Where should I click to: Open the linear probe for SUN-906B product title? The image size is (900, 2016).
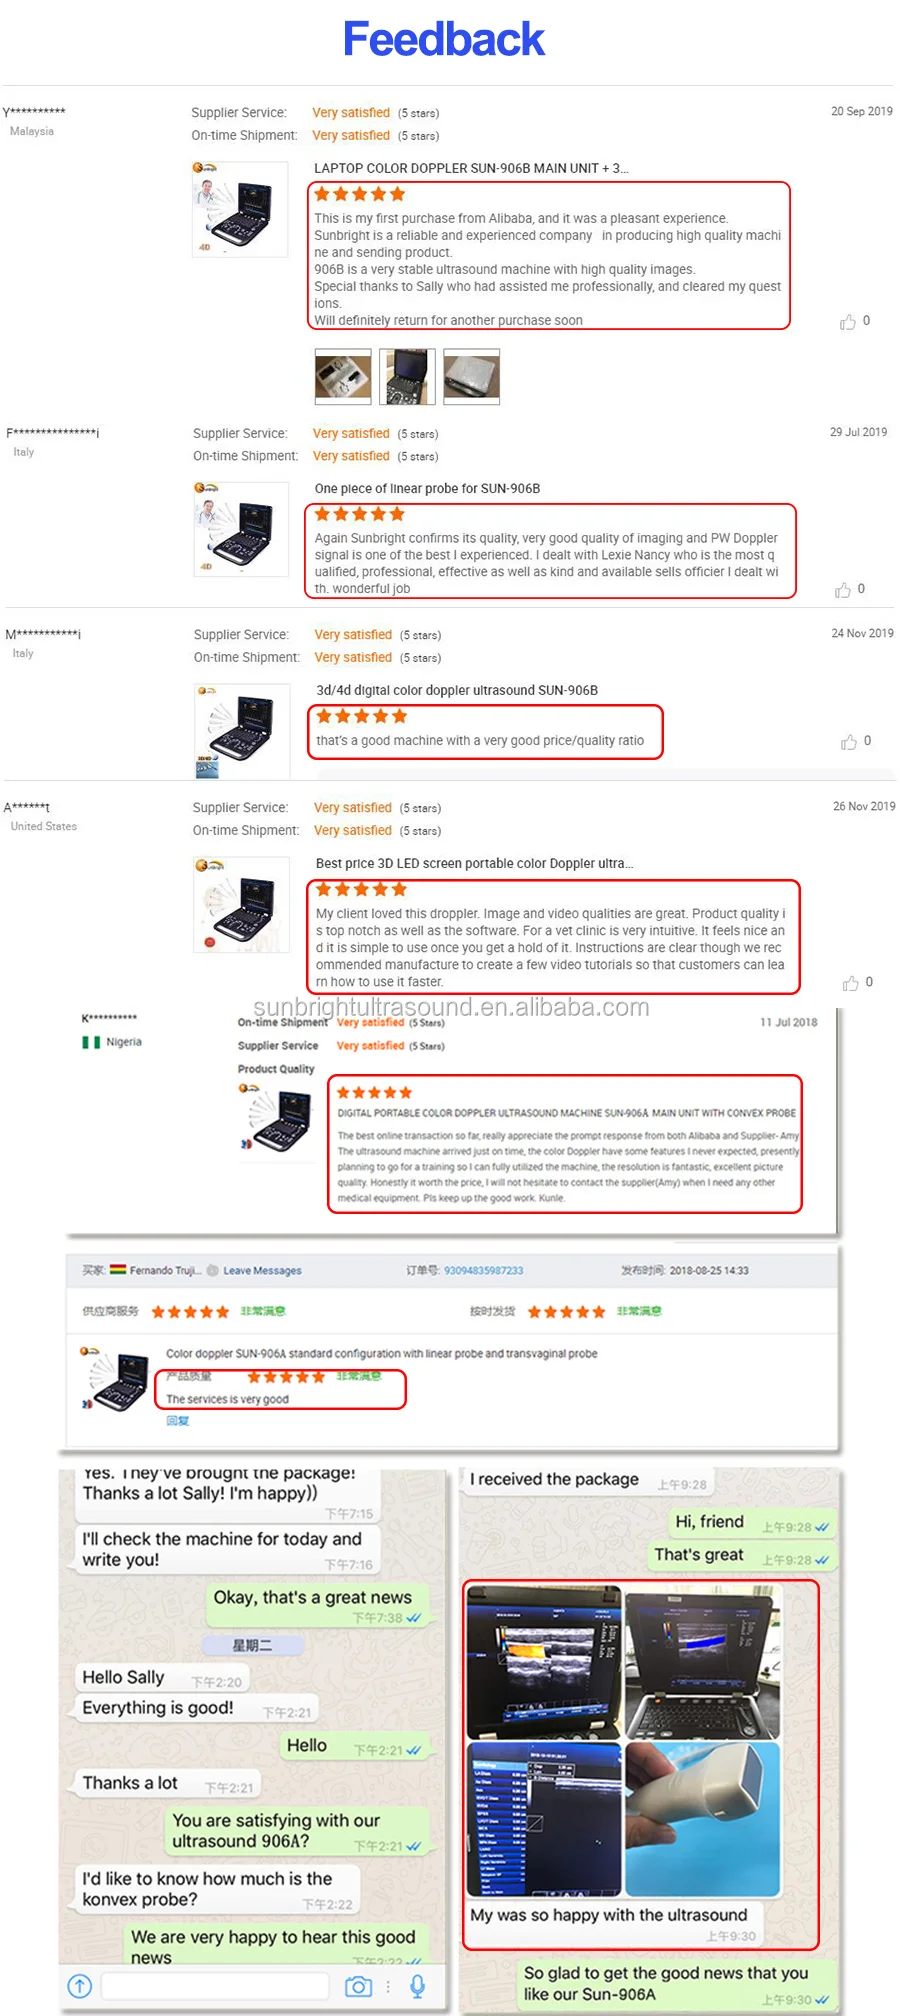pos(427,489)
